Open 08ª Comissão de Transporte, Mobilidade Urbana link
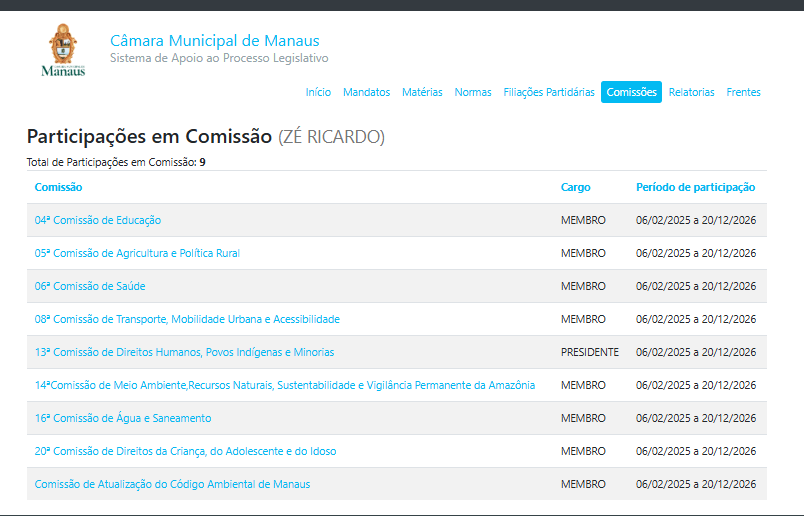 click(187, 319)
